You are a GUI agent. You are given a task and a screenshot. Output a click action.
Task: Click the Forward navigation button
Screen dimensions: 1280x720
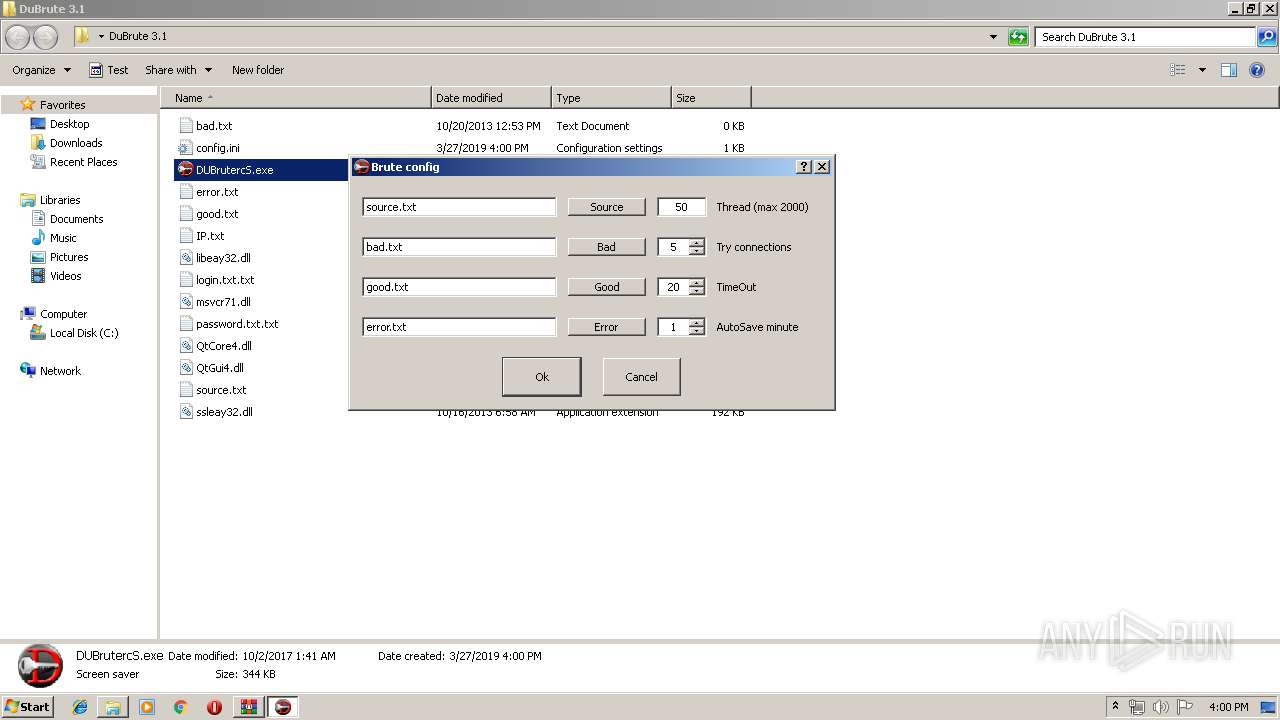pos(46,37)
